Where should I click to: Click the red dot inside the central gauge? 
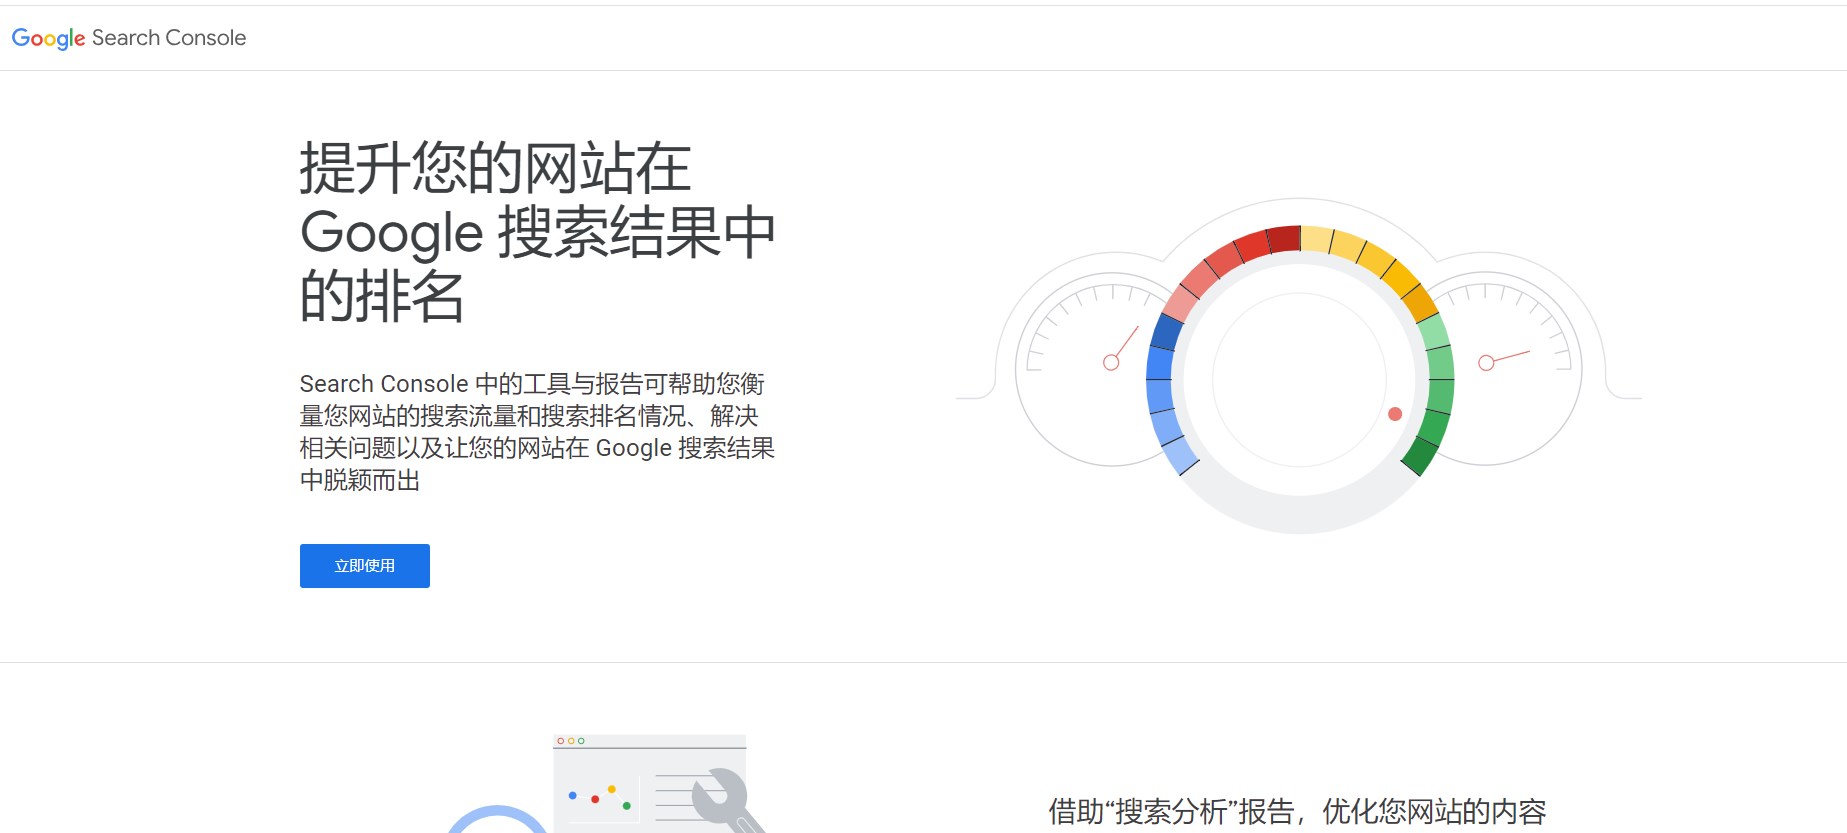coord(1395,414)
